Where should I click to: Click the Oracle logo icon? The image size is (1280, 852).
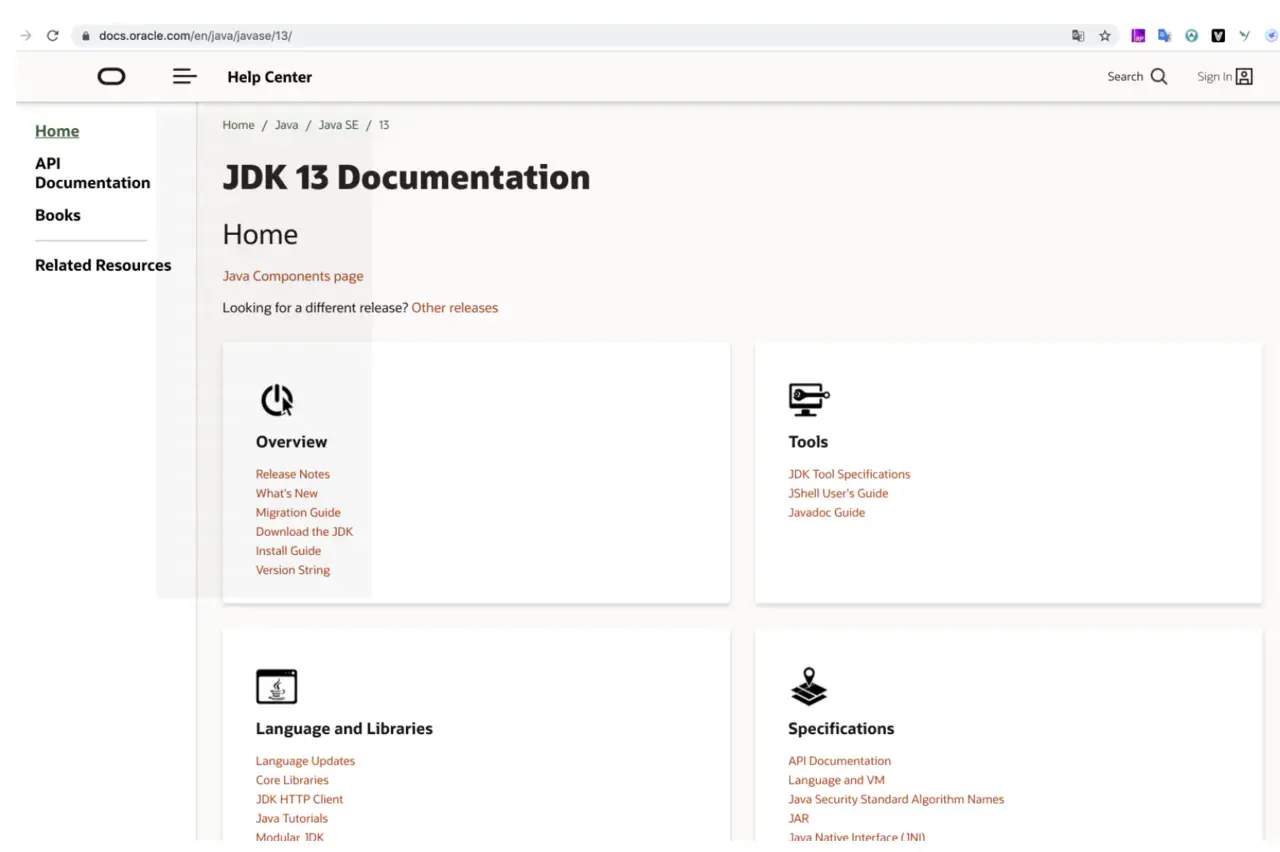coord(111,77)
